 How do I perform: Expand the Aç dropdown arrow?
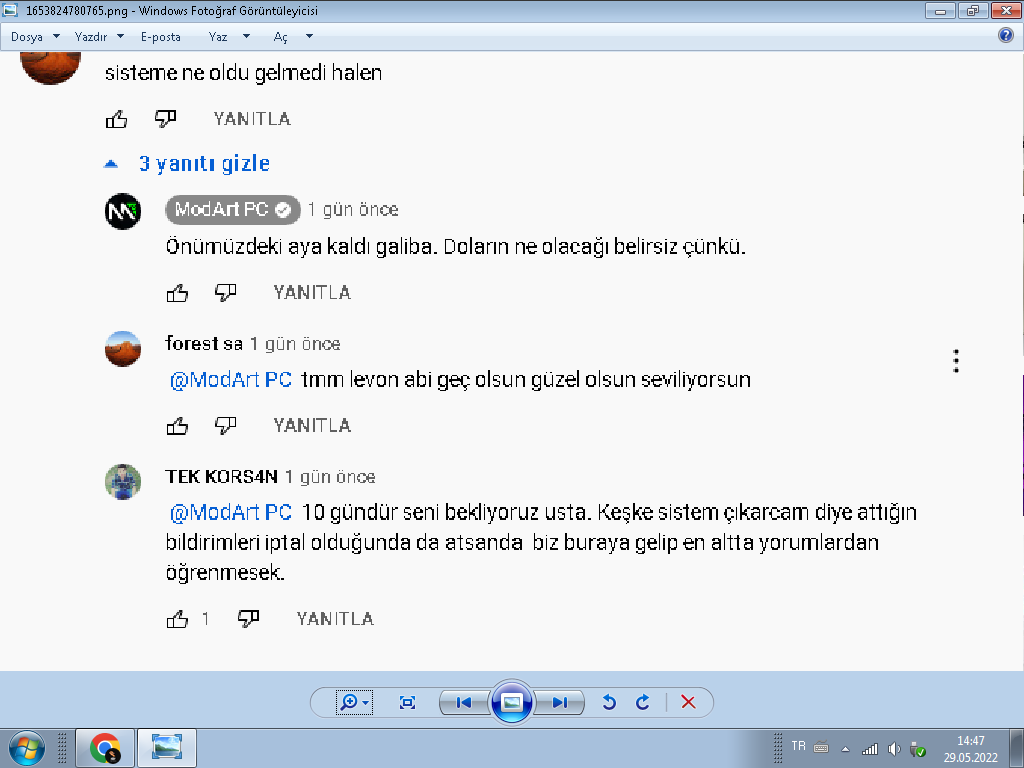coord(310,37)
